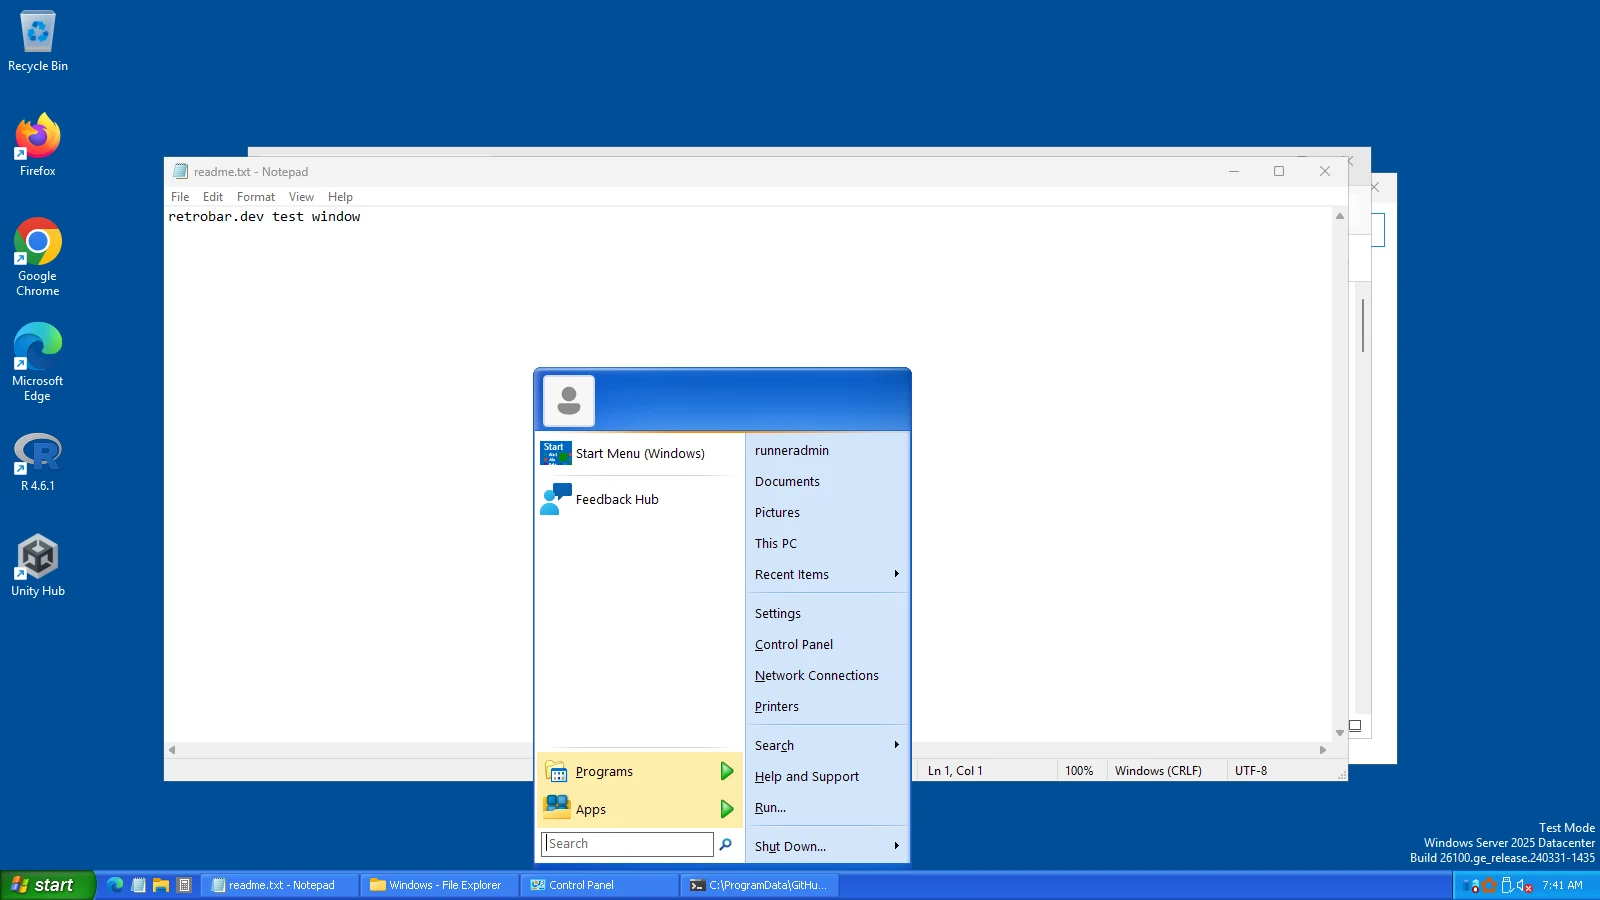Expand the Apps submenu
This screenshot has width=1600, height=900.
click(x=640, y=809)
